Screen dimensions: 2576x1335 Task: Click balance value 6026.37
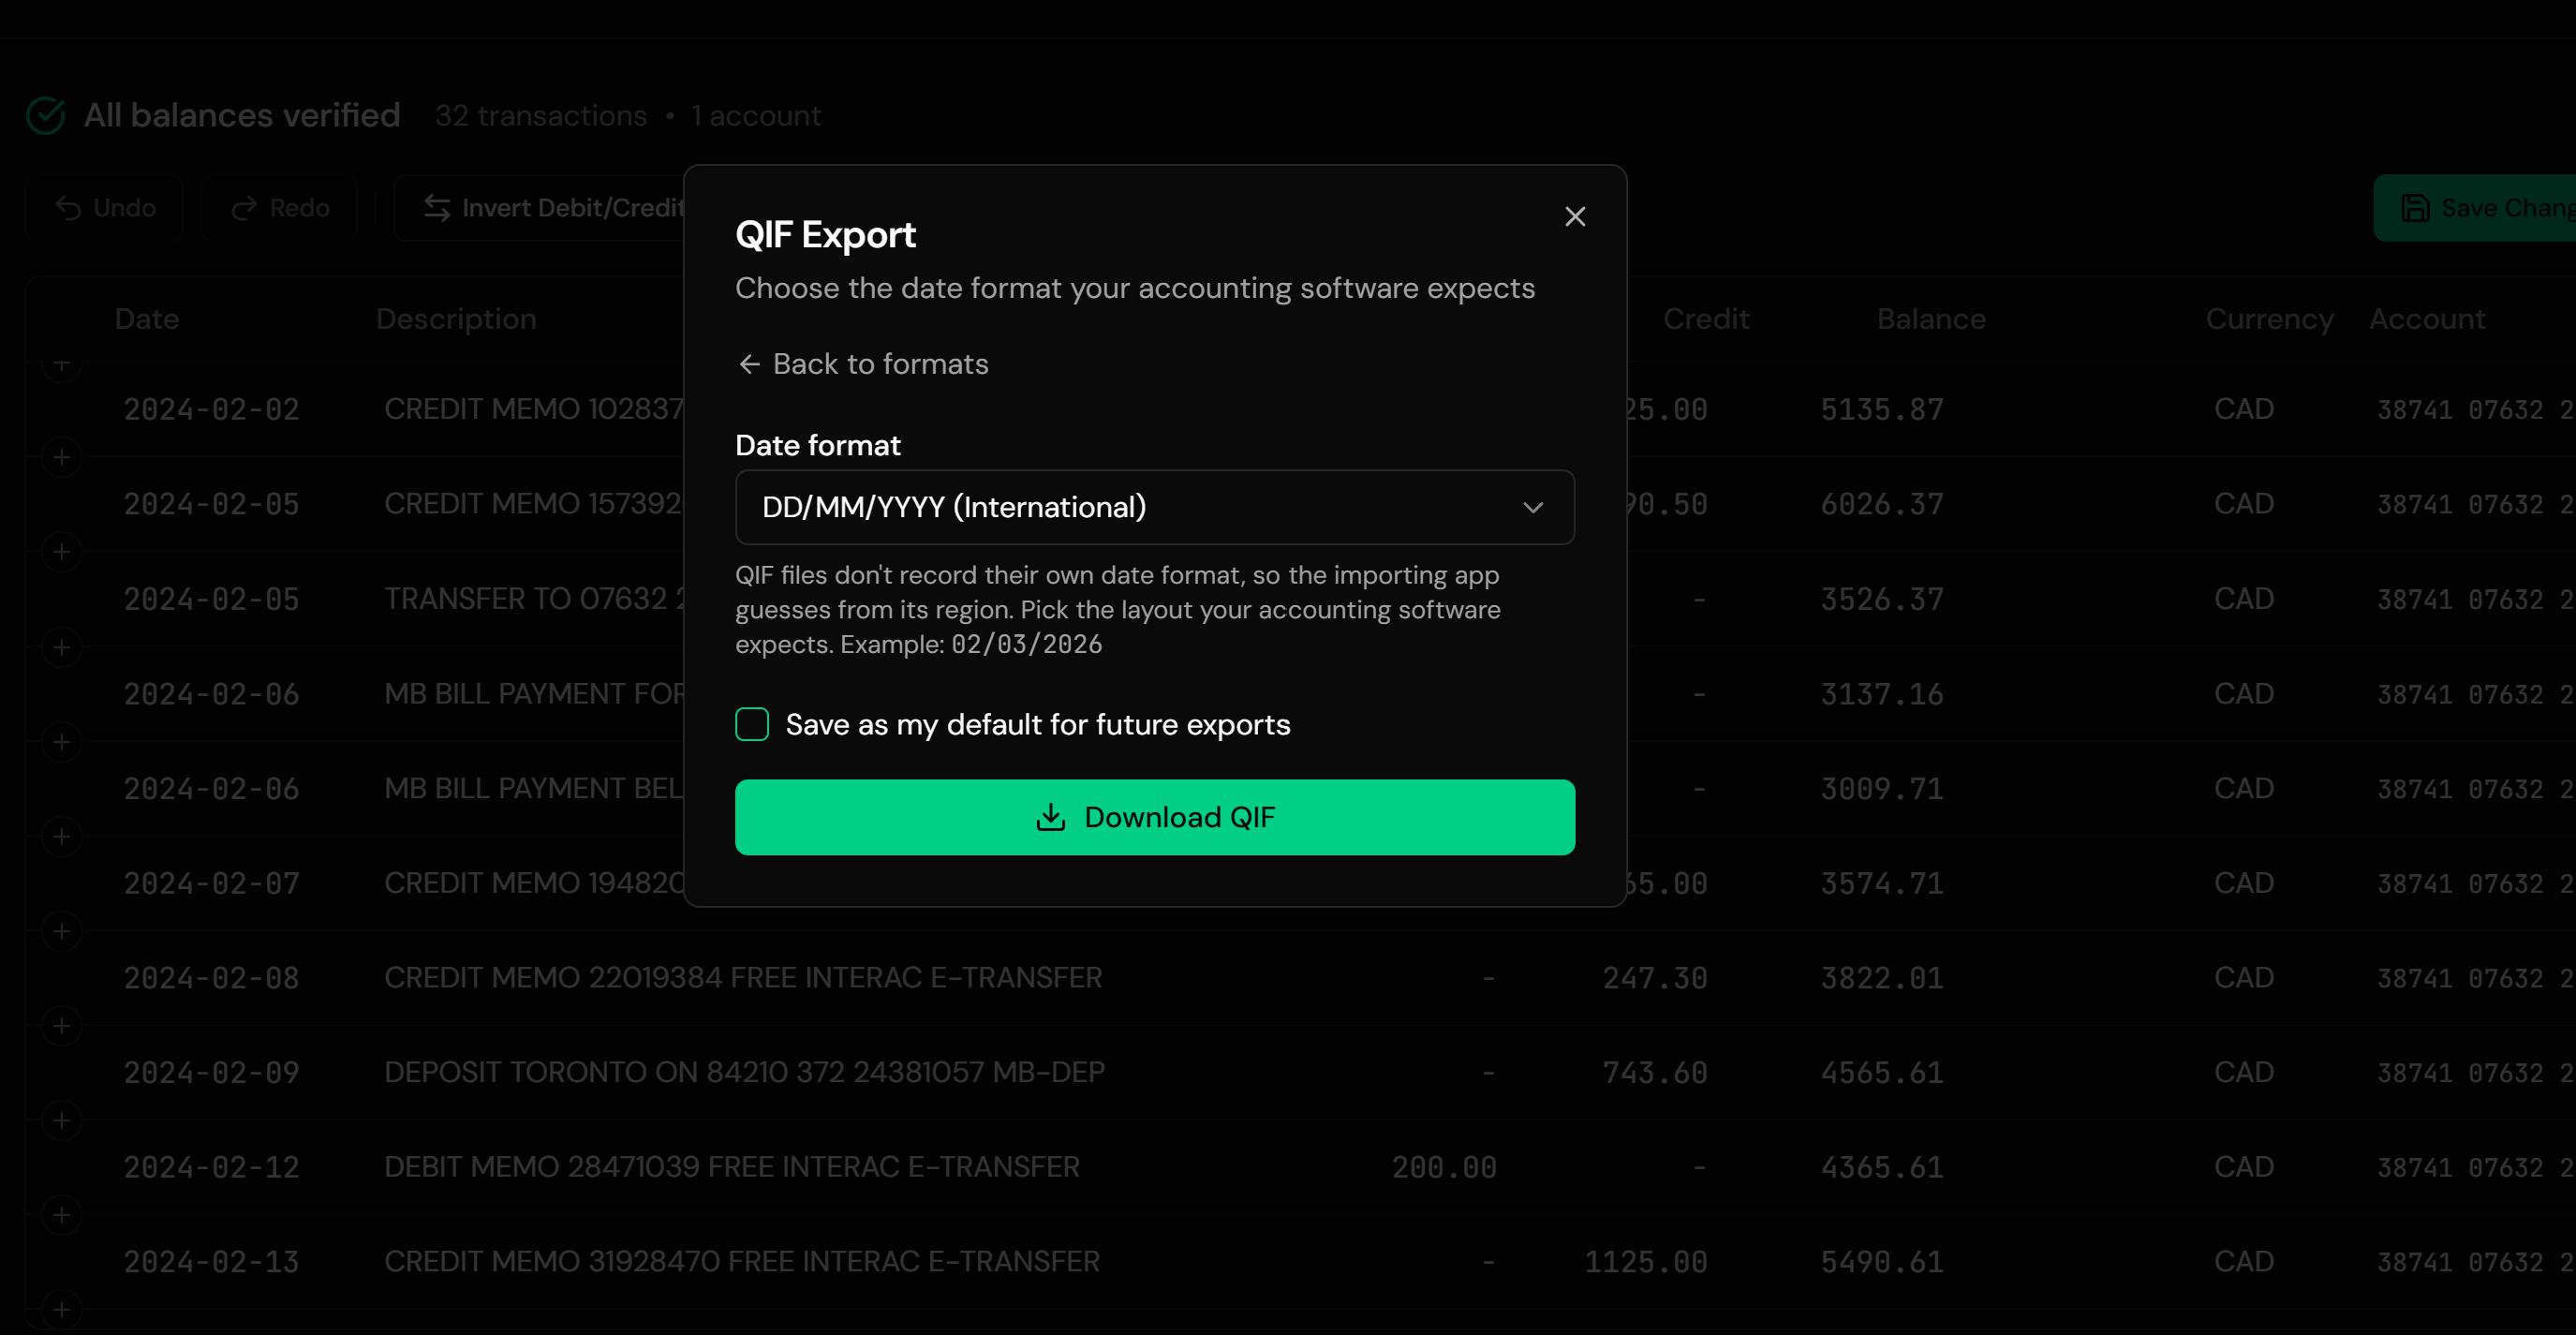(x=1882, y=504)
